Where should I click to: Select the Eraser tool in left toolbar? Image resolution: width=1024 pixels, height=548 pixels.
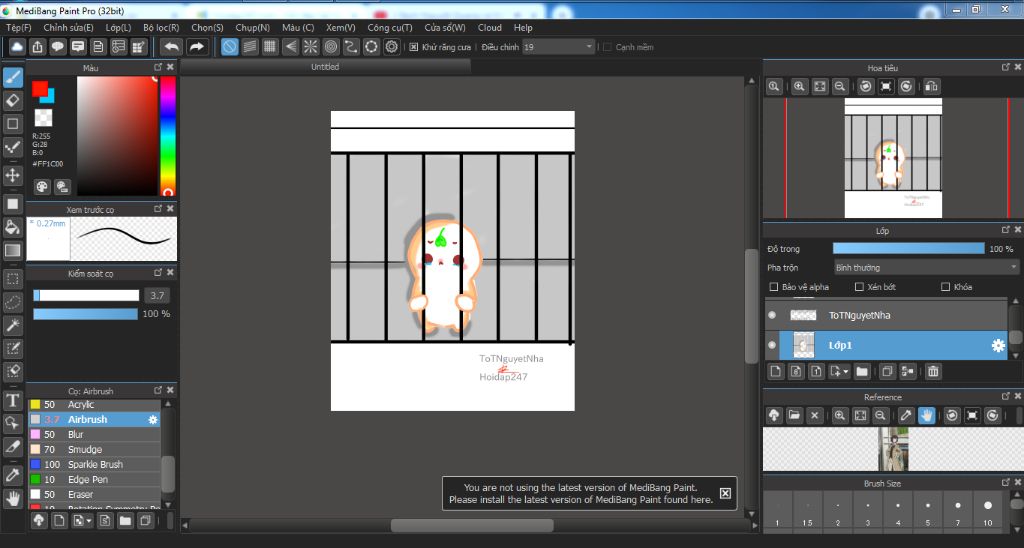tap(12, 100)
